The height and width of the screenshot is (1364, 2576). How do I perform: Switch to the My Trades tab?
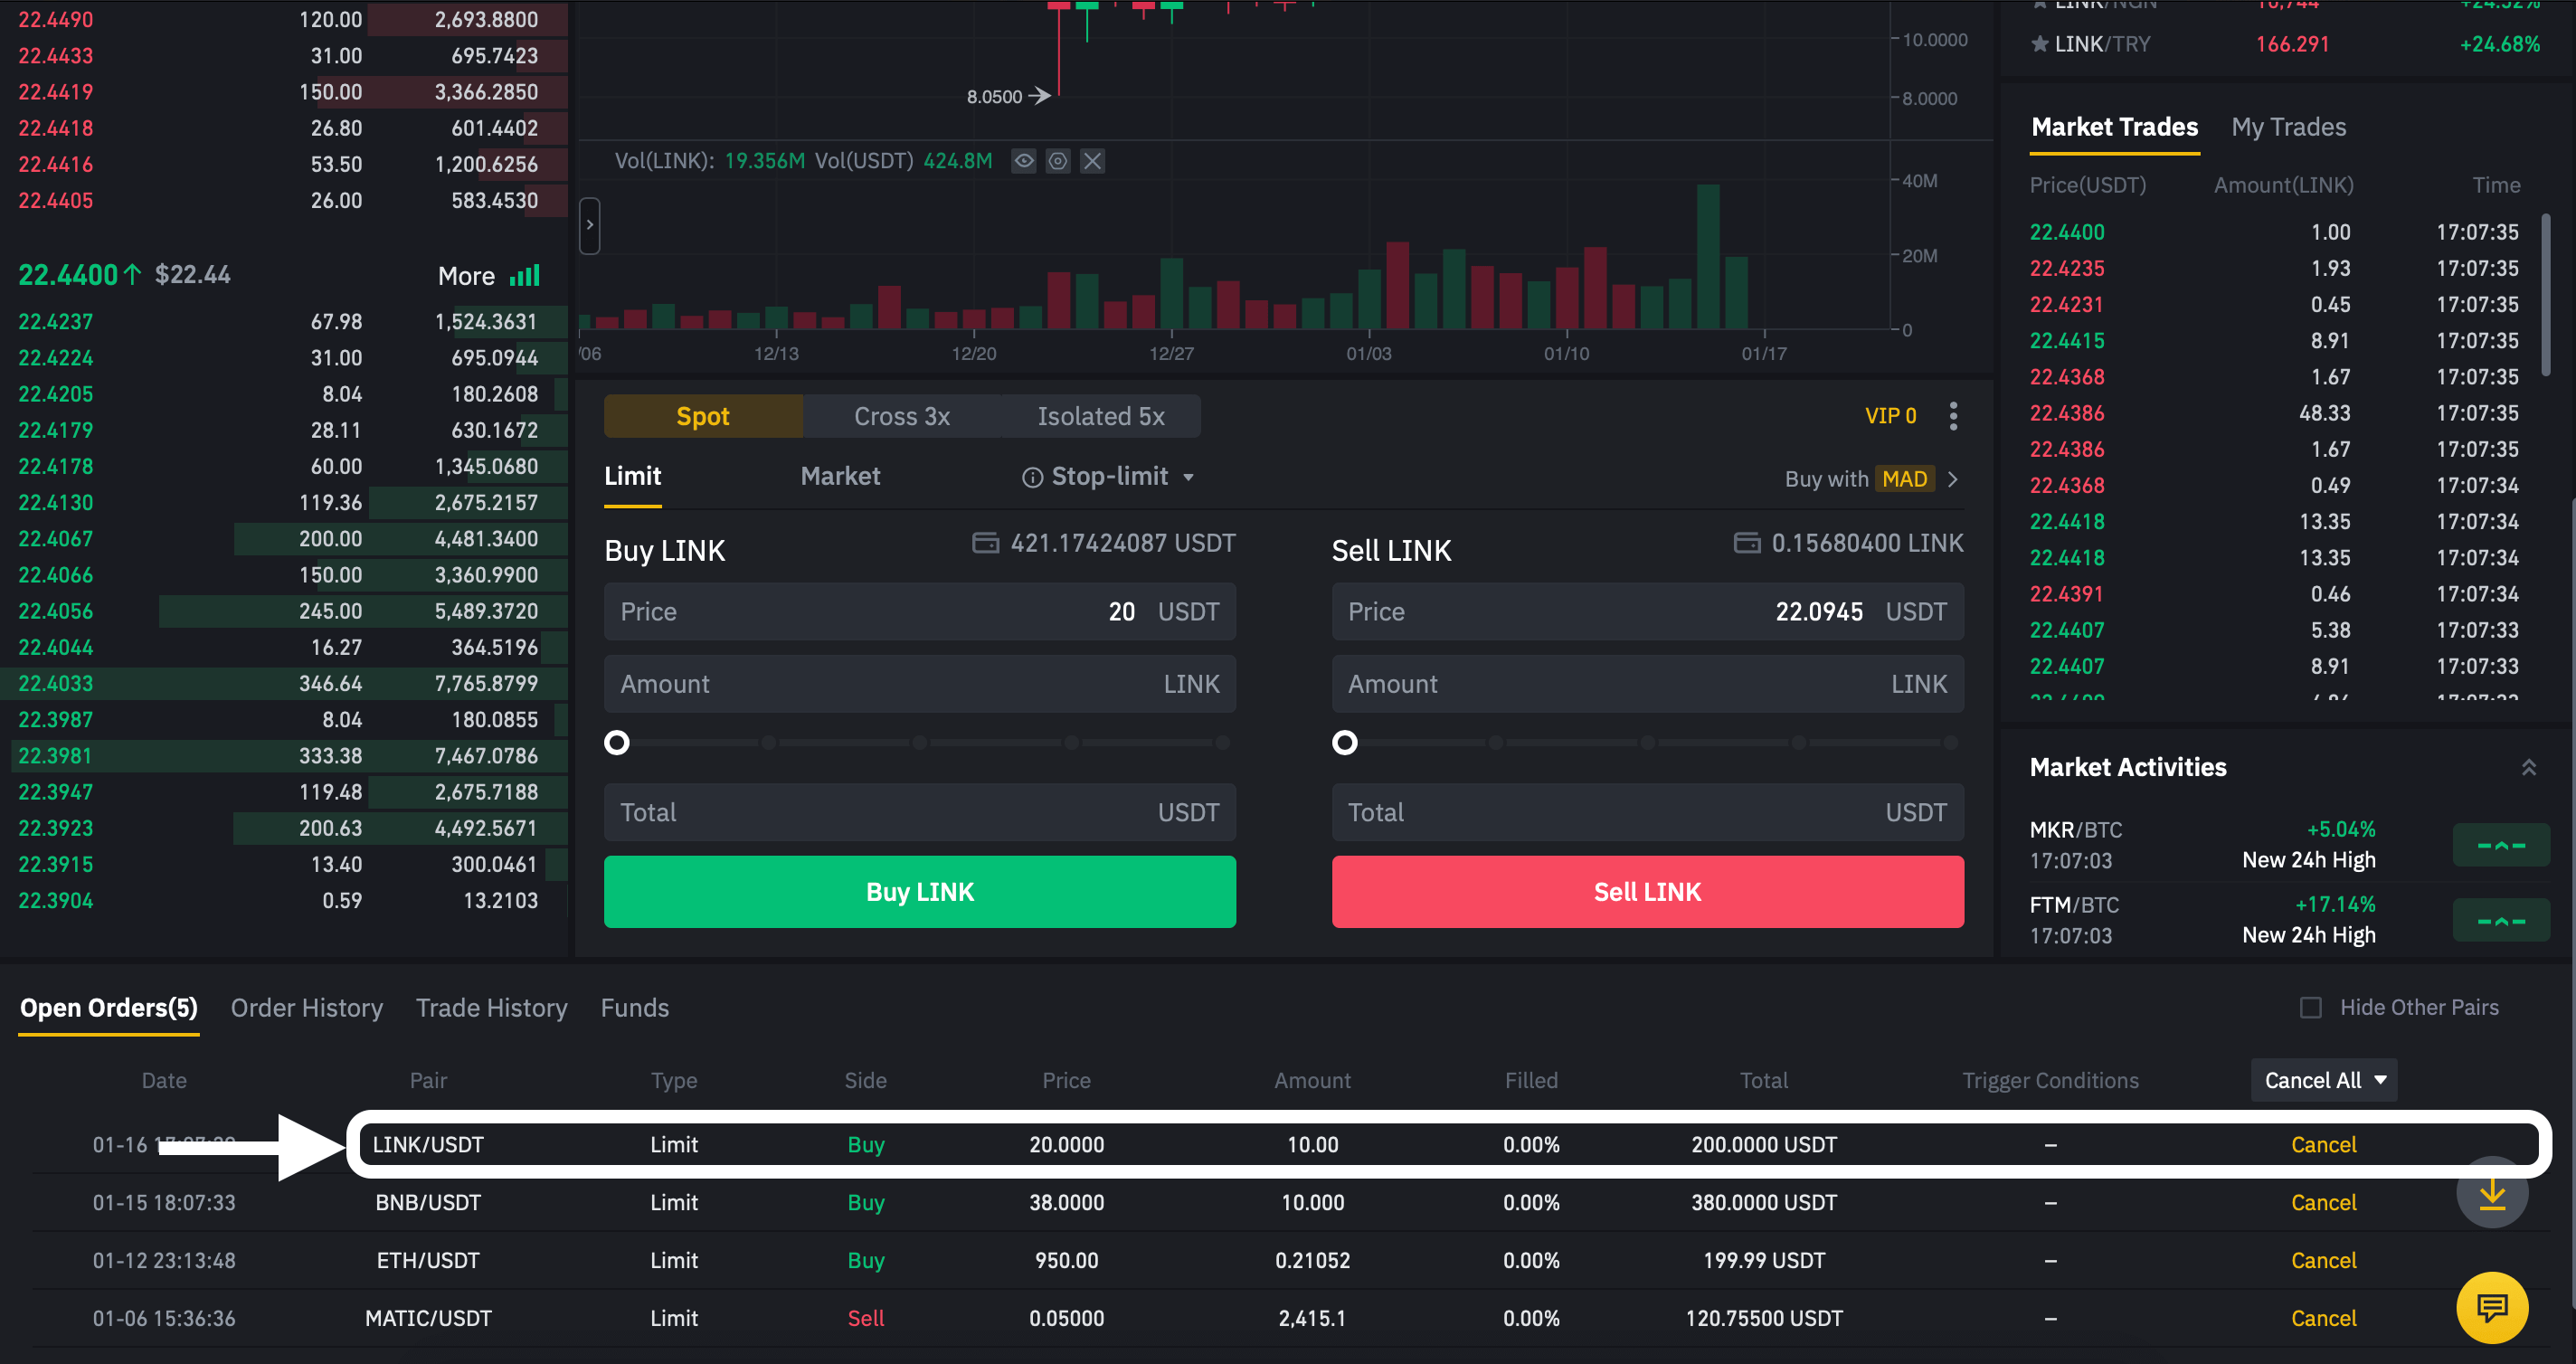pos(2288,127)
